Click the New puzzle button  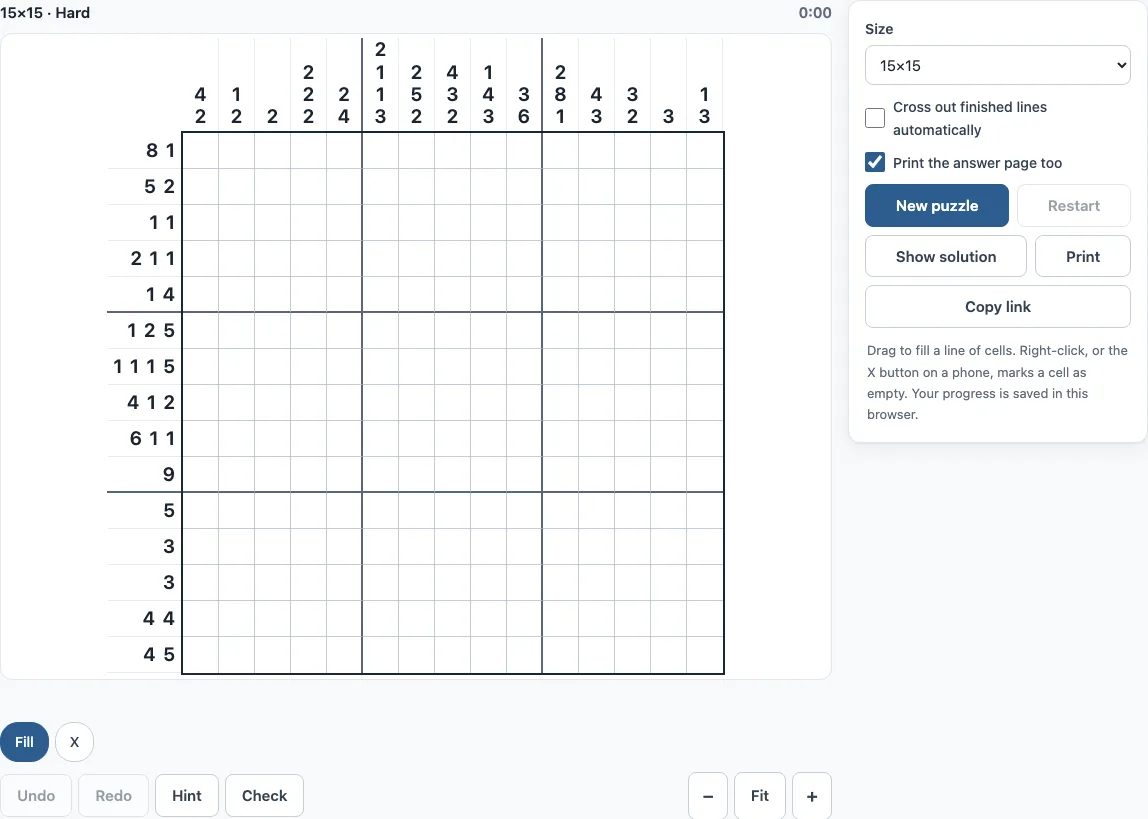click(936, 206)
